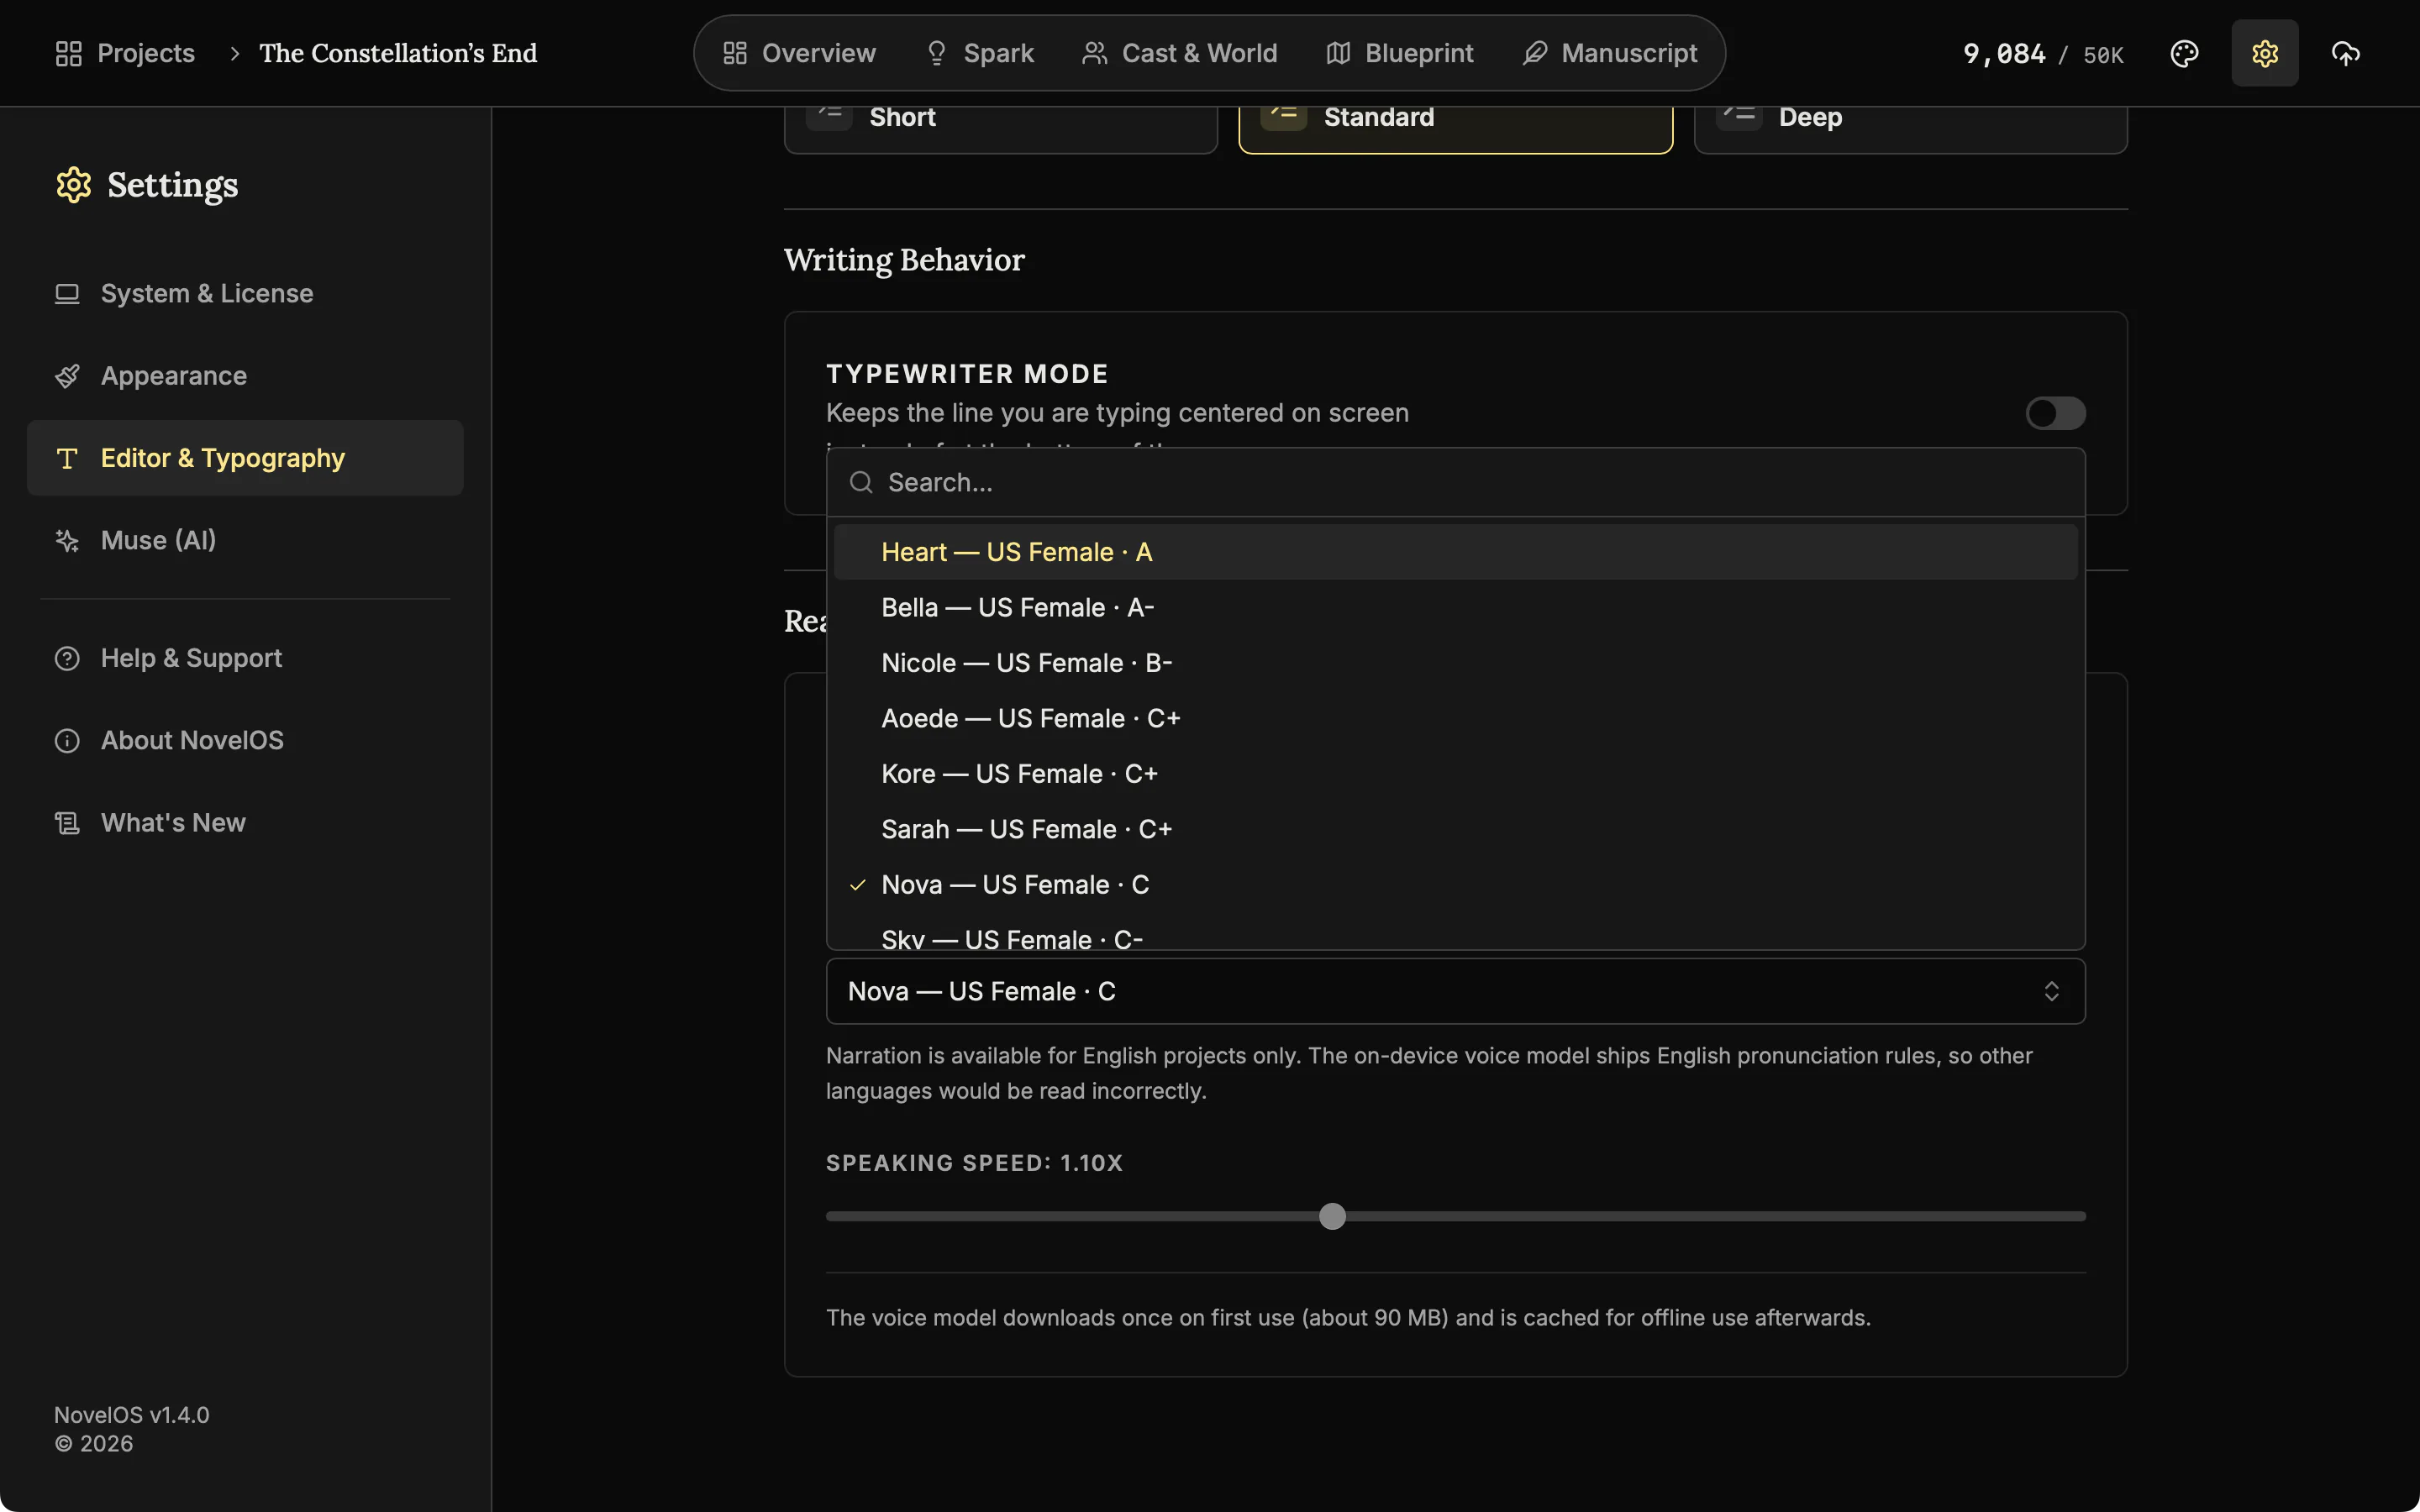2420x1512 pixels.
Task: Choose Nicole — US Female voice
Action: 1455,663
